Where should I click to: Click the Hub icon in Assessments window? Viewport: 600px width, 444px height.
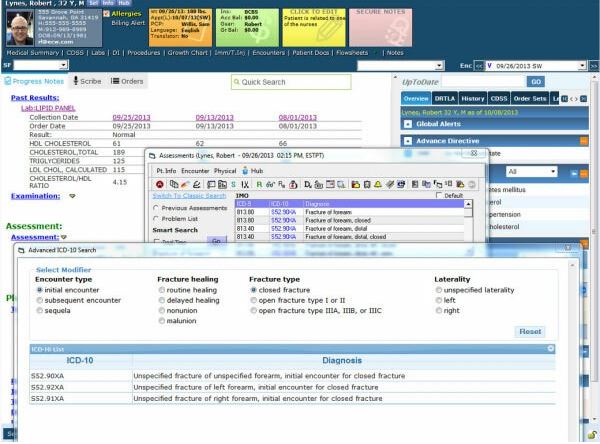[245, 170]
